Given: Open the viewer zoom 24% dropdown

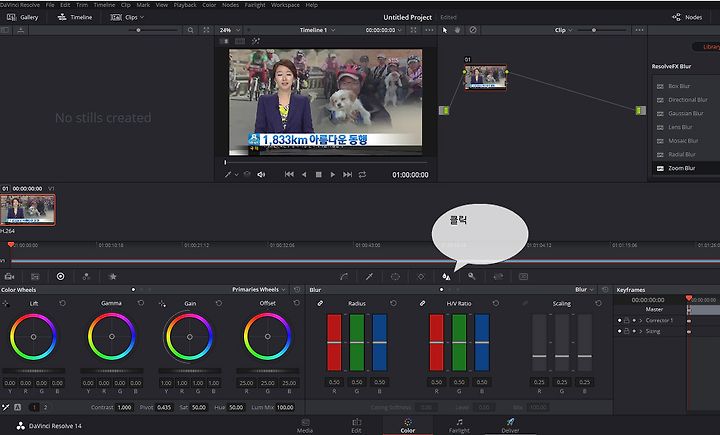Looking at the screenshot, I should click(x=230, y=30).
